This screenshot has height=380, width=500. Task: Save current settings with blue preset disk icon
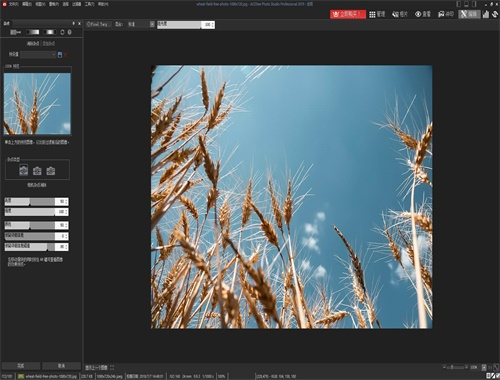tap(60, 55)
